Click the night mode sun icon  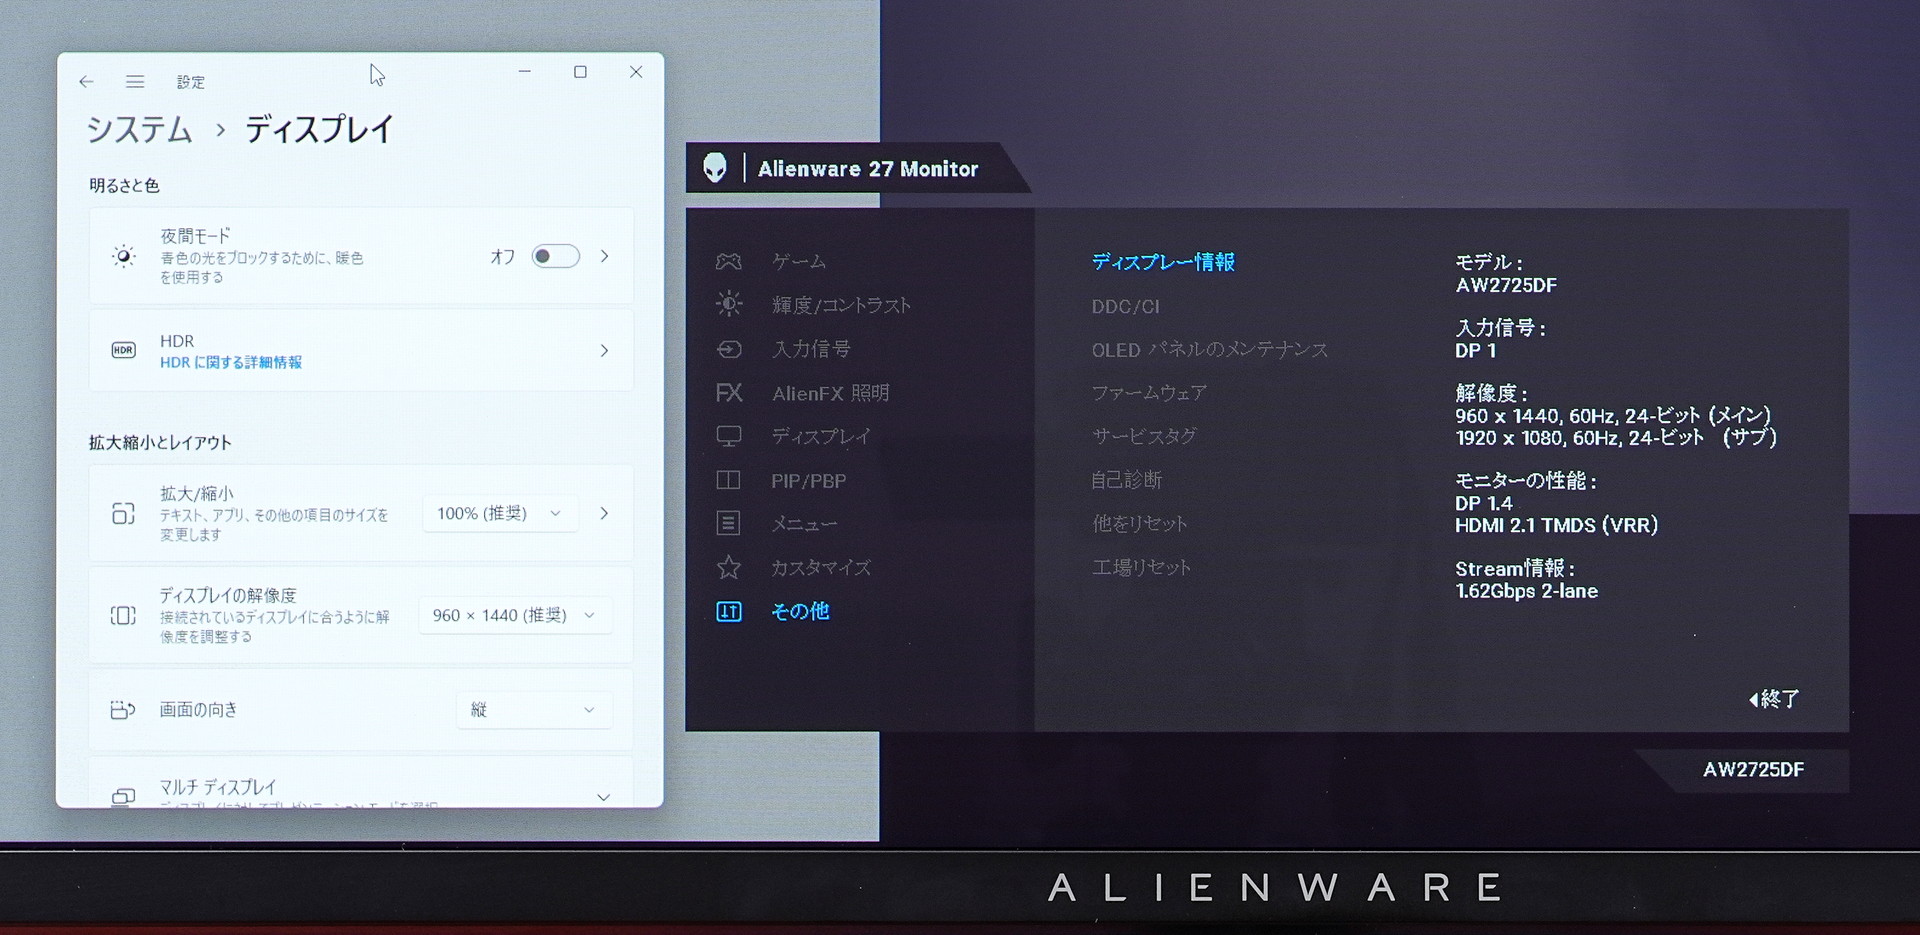[123, 256]
